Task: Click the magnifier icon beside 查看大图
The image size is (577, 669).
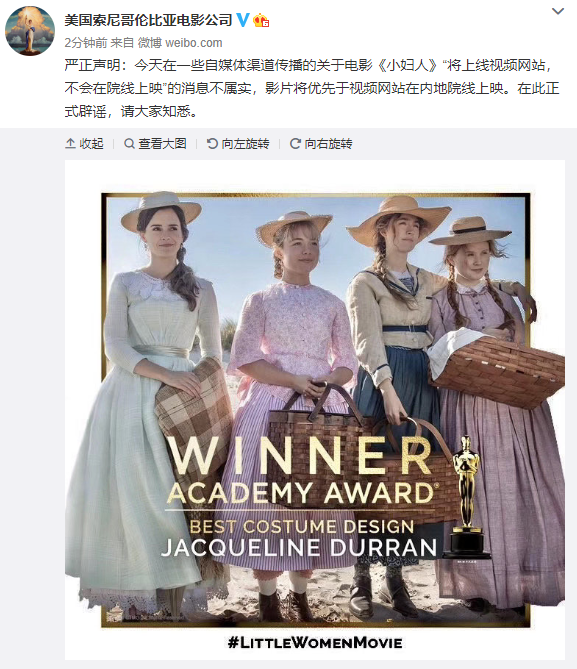Action: click(x=129, y=144)
